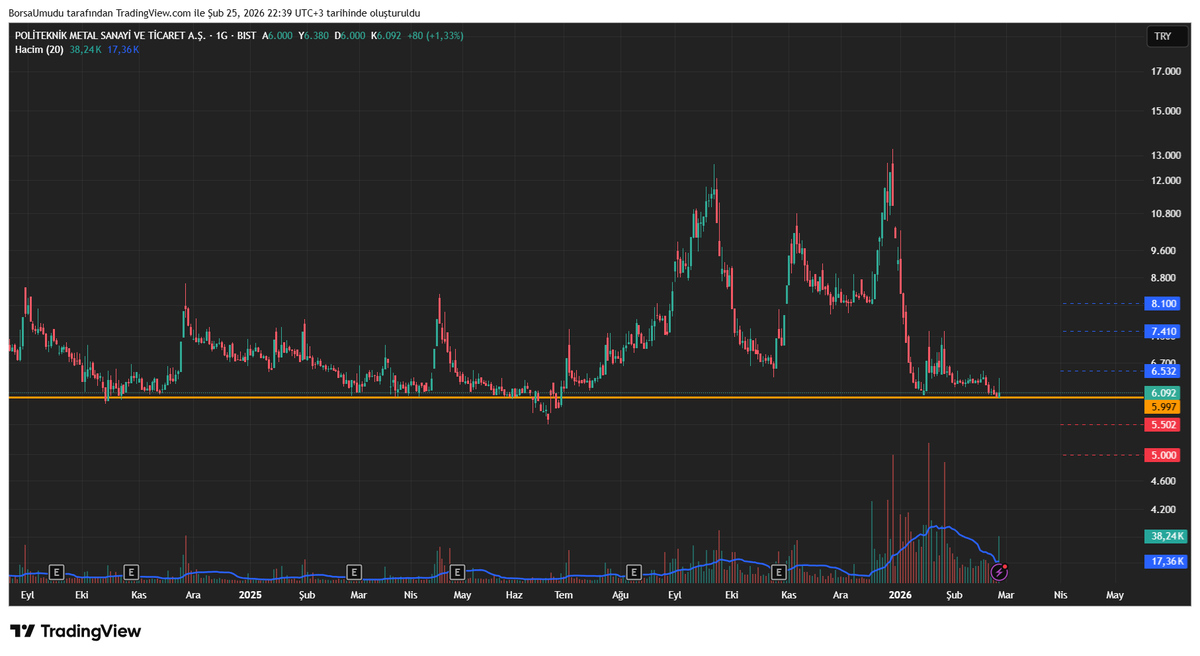
Task: Select the orange 5.997 price label
Action: click(1164, 407)
